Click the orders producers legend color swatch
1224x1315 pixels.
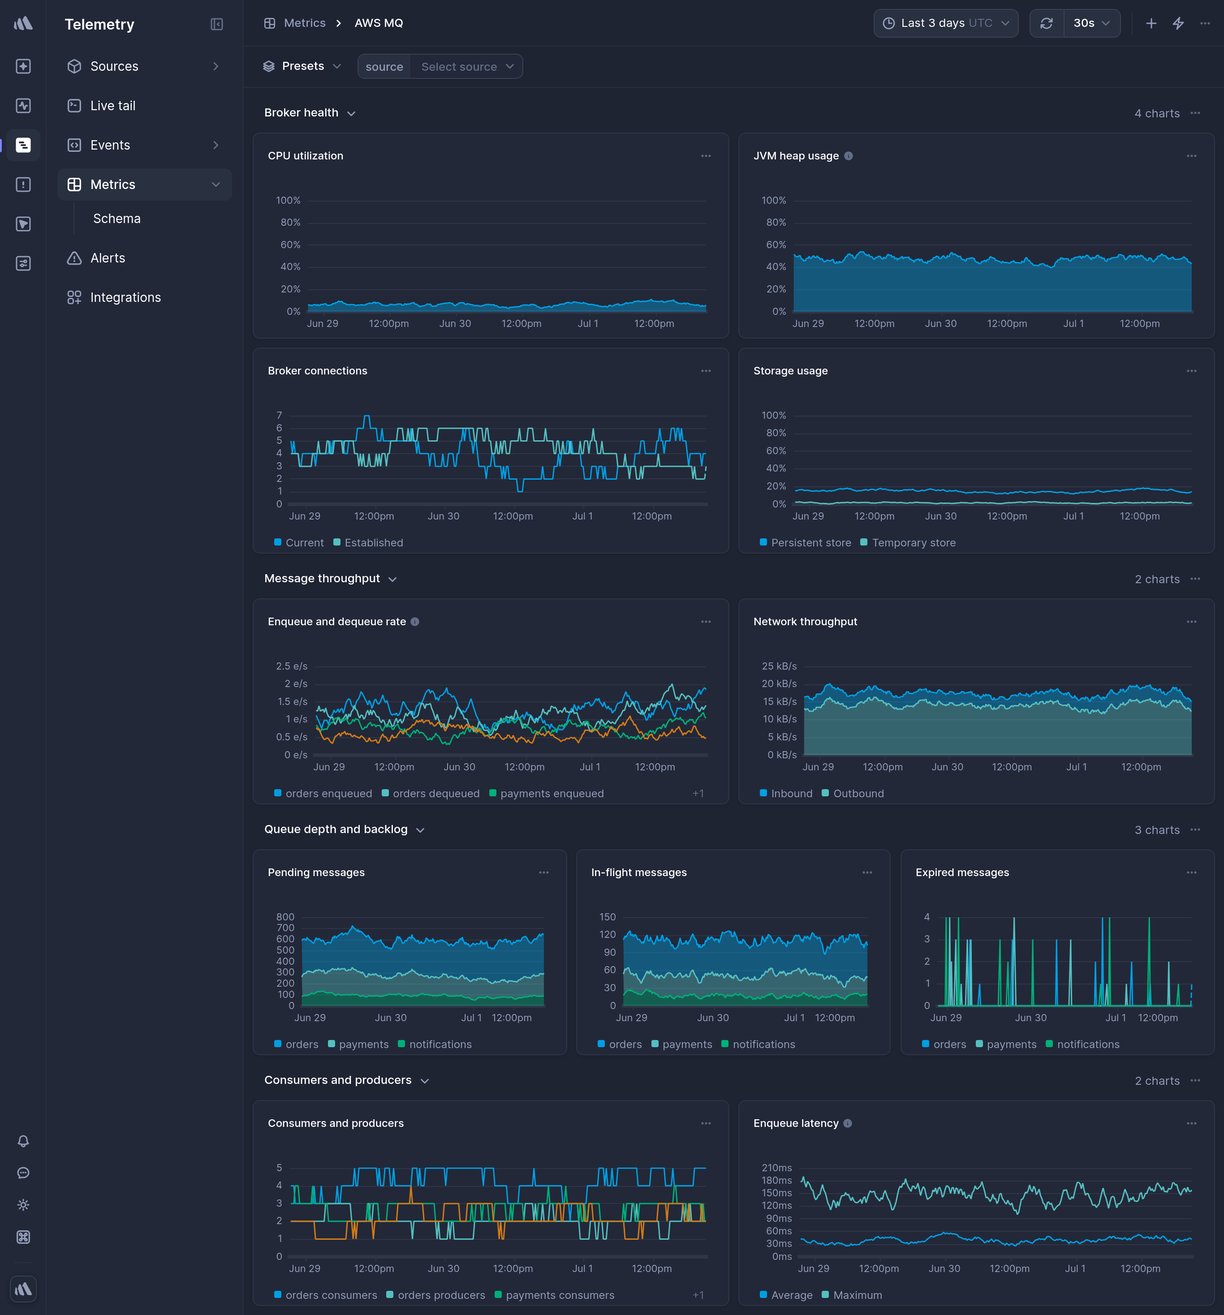pyautogui.click(x=390, y=1296)
